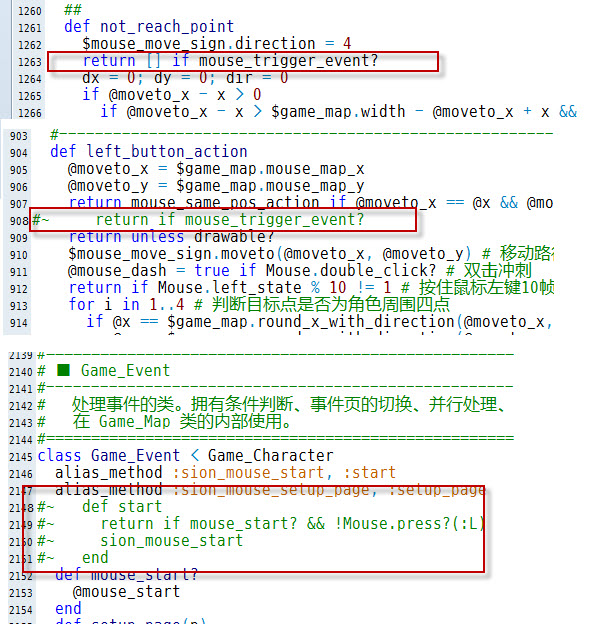Viewport: 592px width, 624px height.
Task: Click line number 911 in the gutter
Action: coord(19,272)
